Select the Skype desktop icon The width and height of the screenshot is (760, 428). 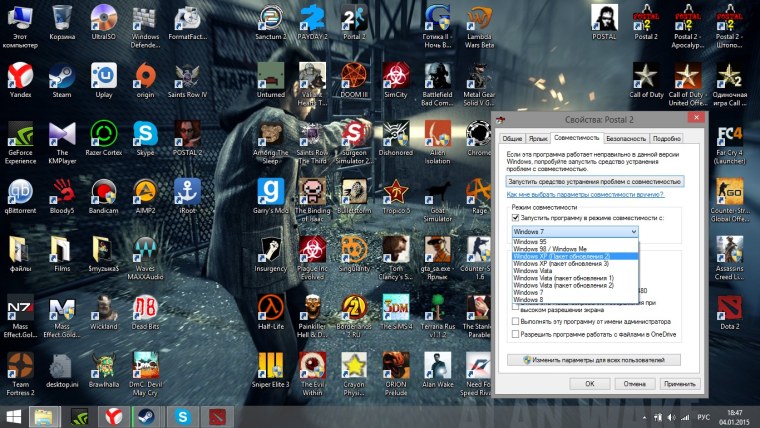(x=146, y=134)
